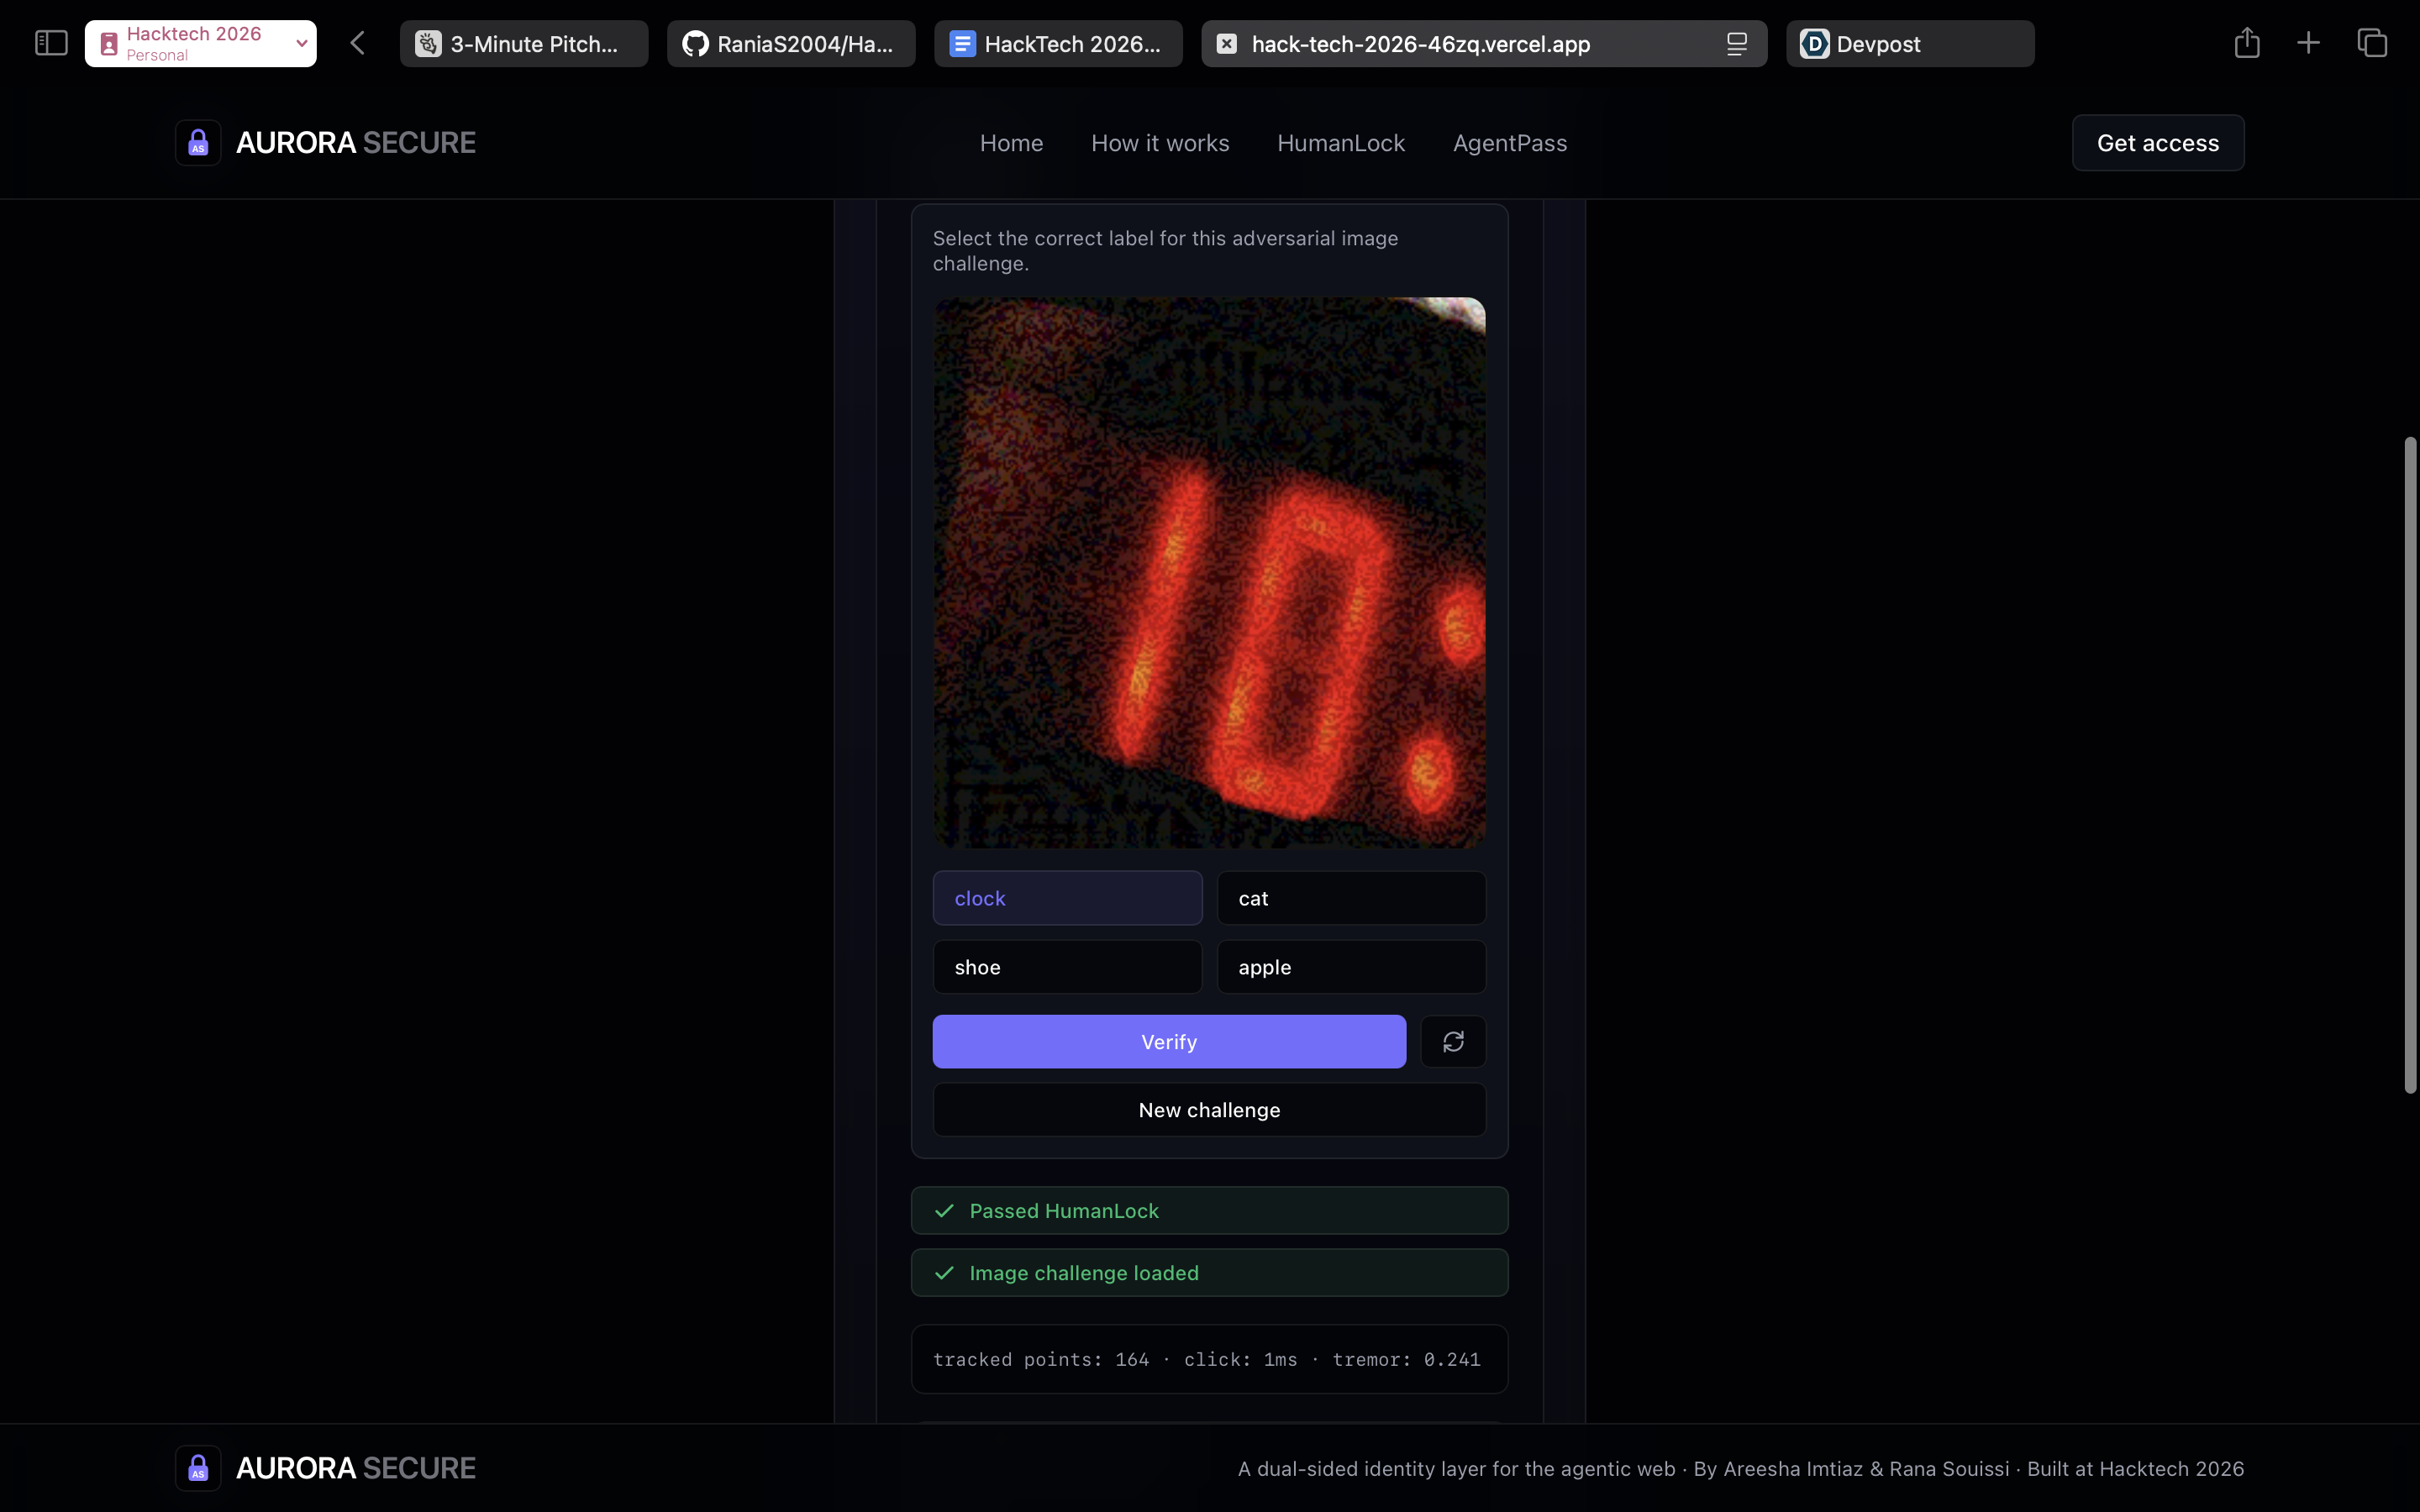This screenshot has width=2420, height=1512.
Task: Click the New challenge button
Action: point(1208,1110)
